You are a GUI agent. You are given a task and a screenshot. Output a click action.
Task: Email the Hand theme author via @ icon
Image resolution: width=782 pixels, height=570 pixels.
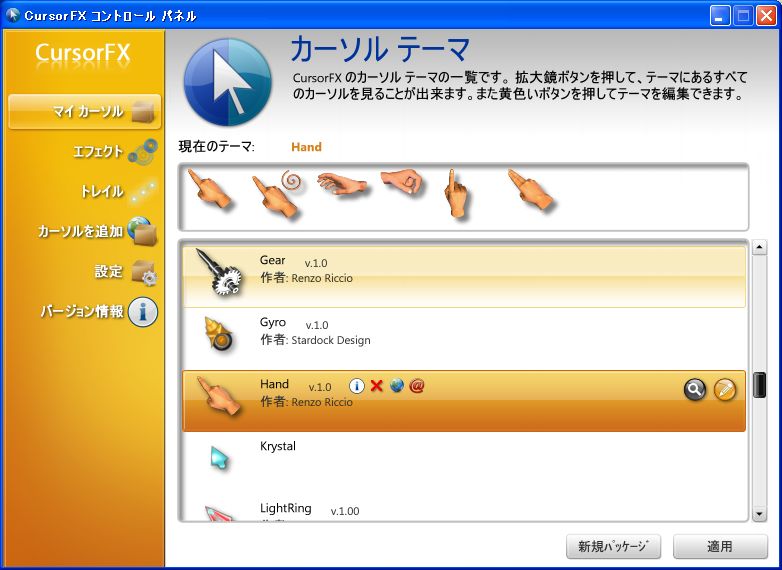pyautogui.click(x=416, y=385)
